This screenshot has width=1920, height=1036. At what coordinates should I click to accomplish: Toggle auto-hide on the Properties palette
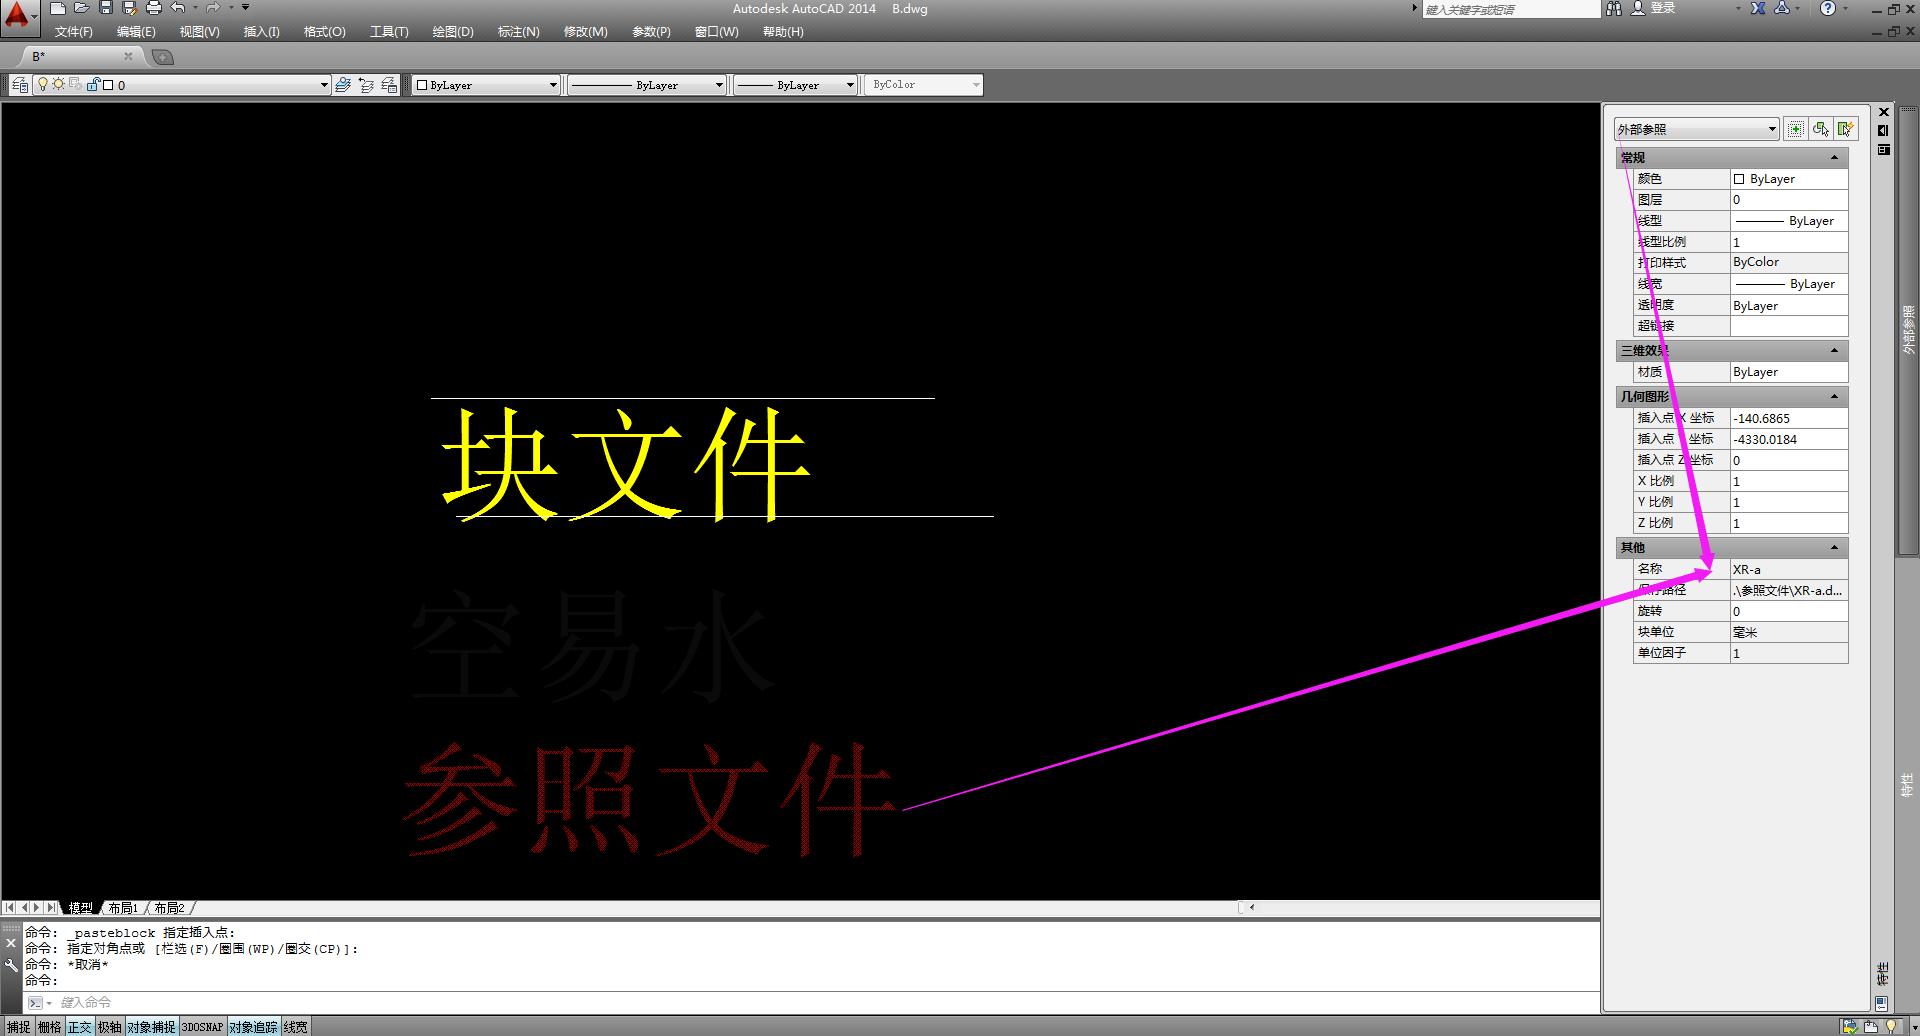[x=1884, y=130]
